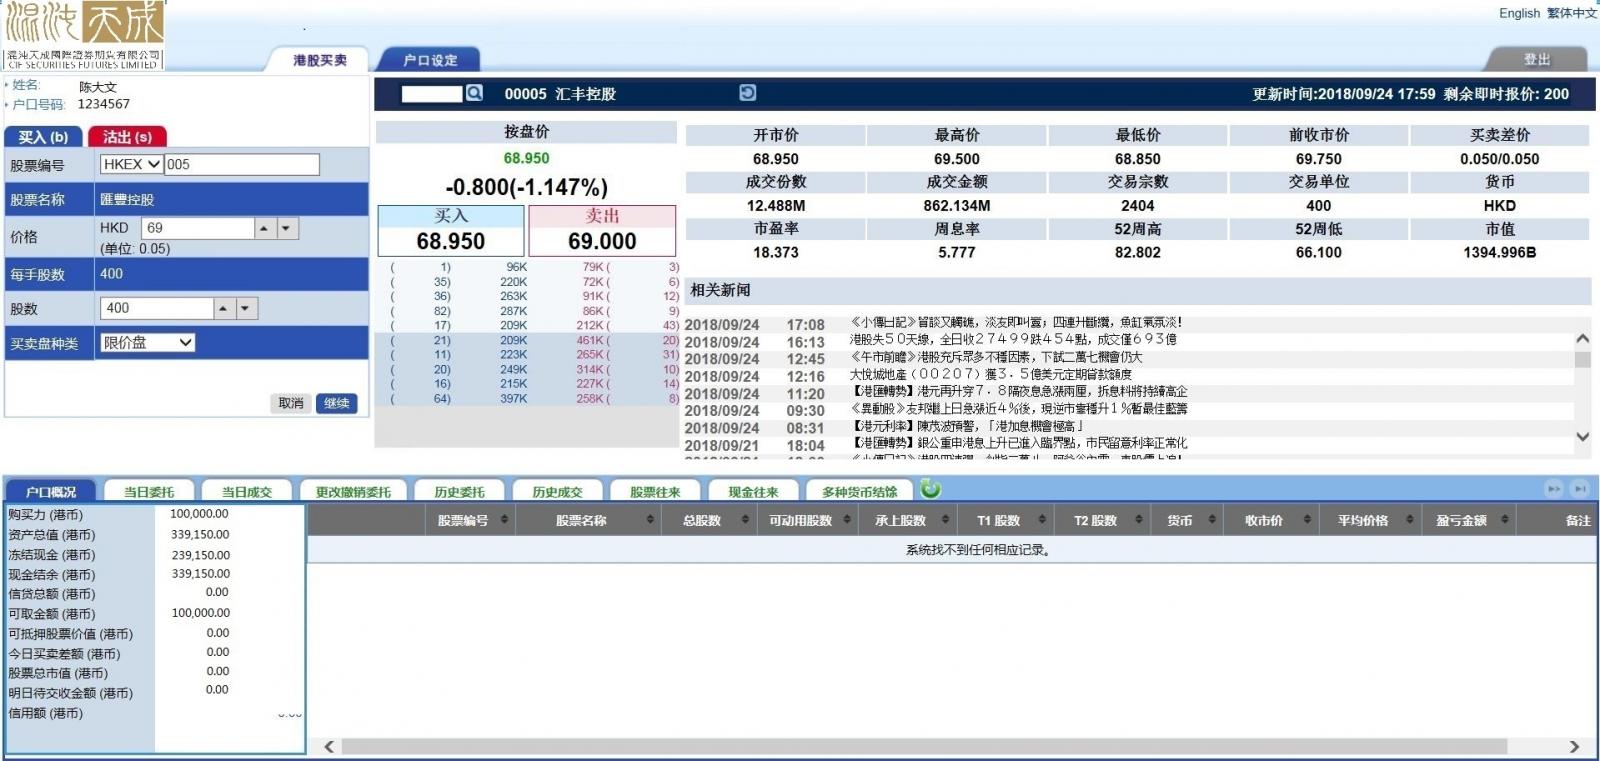Click the quote refresh icon beside 汇丰控股
Viewport: 1600px width, 761px height.
click(x=747, y=93)
